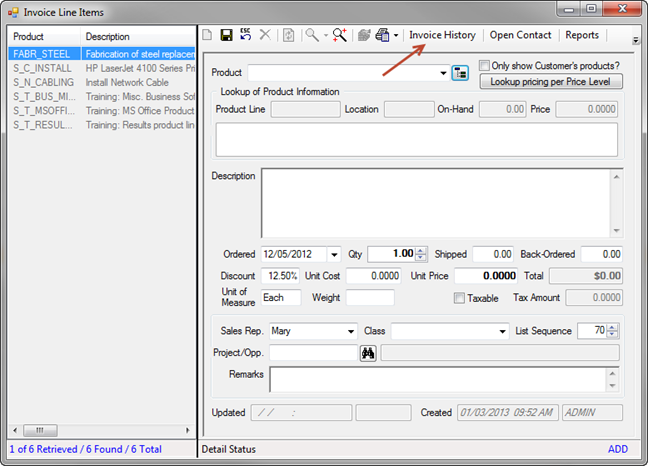The height and width of the screenshot is (466, 648).
Task: Open the Open Contact menu item
Action: coord(520,35)
